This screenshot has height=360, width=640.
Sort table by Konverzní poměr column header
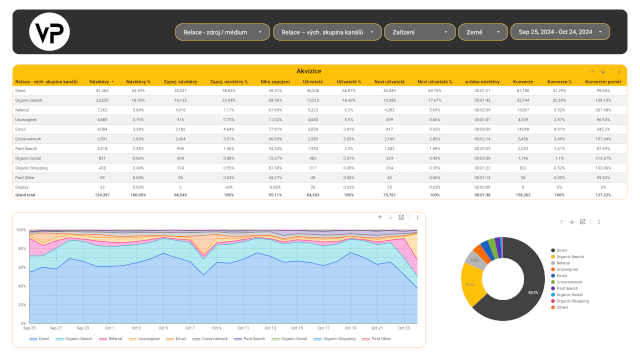pos(603,82)
